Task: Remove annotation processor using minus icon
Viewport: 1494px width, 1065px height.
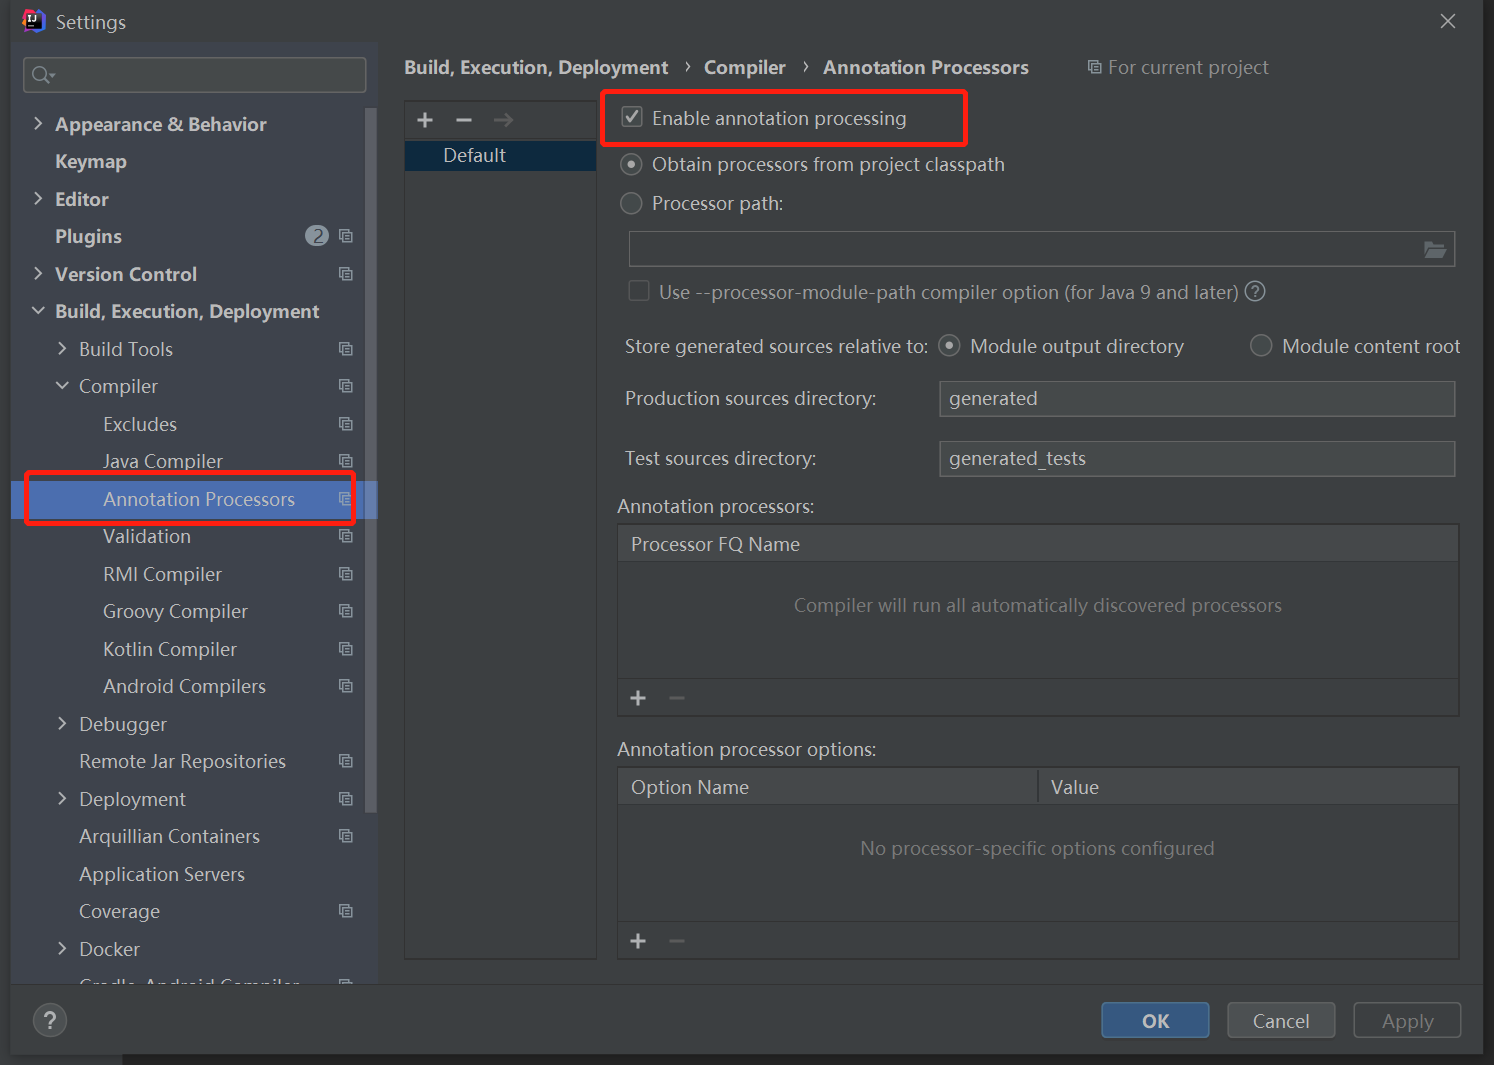Action: coord(677,698)
